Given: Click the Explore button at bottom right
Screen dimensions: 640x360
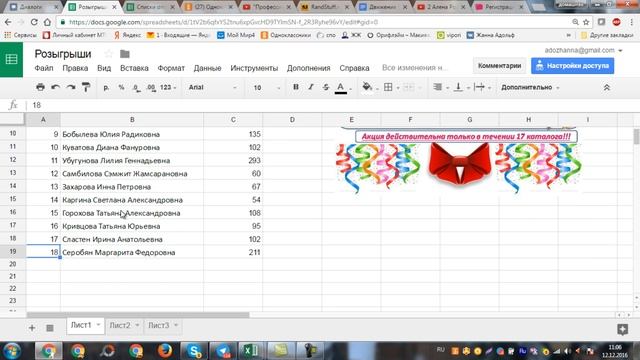Looking at the screenshot, I should (622, 329).
